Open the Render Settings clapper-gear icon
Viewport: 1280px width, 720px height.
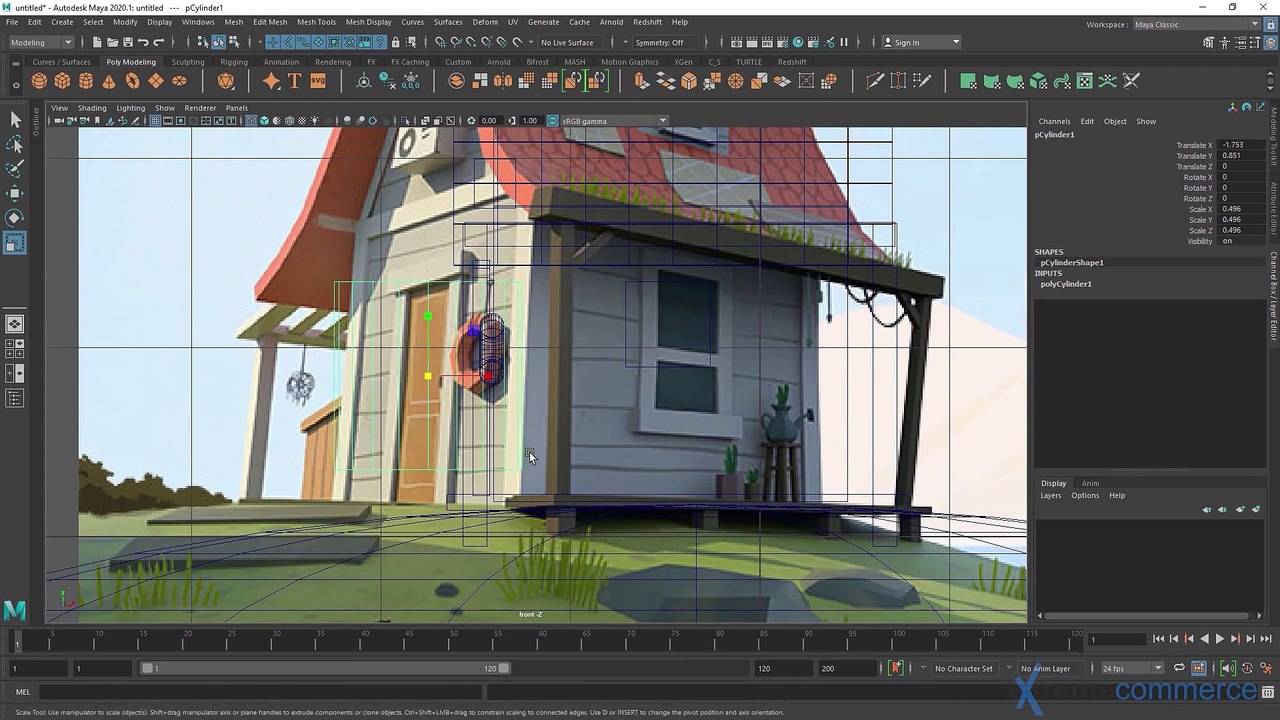click(782, 42)
